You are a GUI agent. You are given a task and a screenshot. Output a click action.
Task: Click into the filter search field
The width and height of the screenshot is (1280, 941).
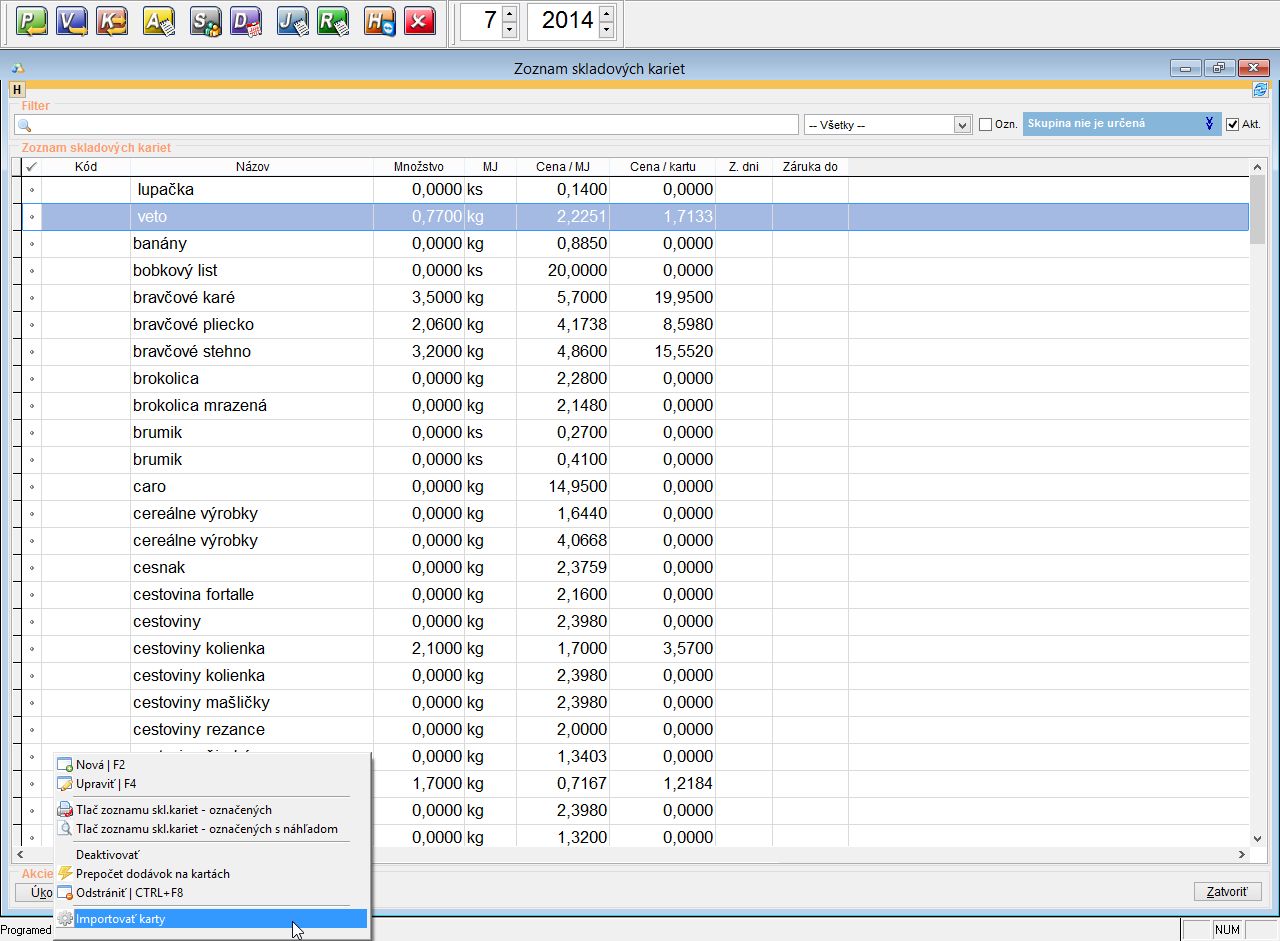point(406,125)
